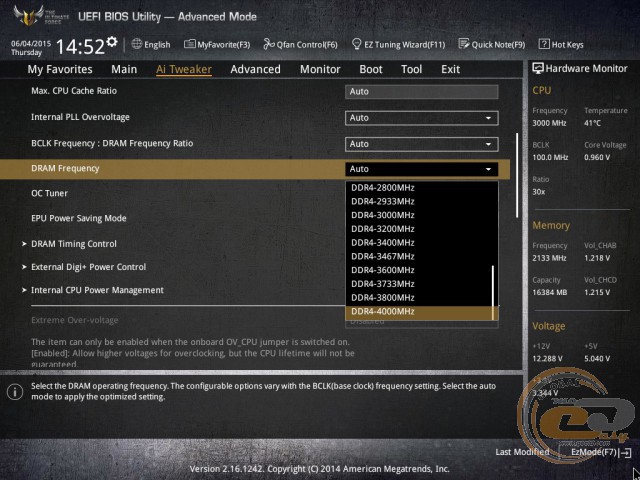Open Quick Note pencil icon
This screenshot has width=640, height=480.
coord(464,44)
